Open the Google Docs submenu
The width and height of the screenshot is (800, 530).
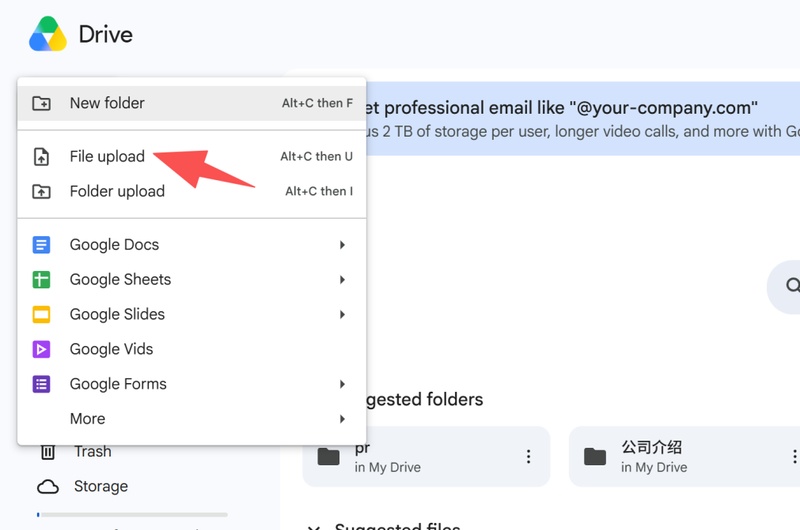pyautogui.click(x=192, y=245)
